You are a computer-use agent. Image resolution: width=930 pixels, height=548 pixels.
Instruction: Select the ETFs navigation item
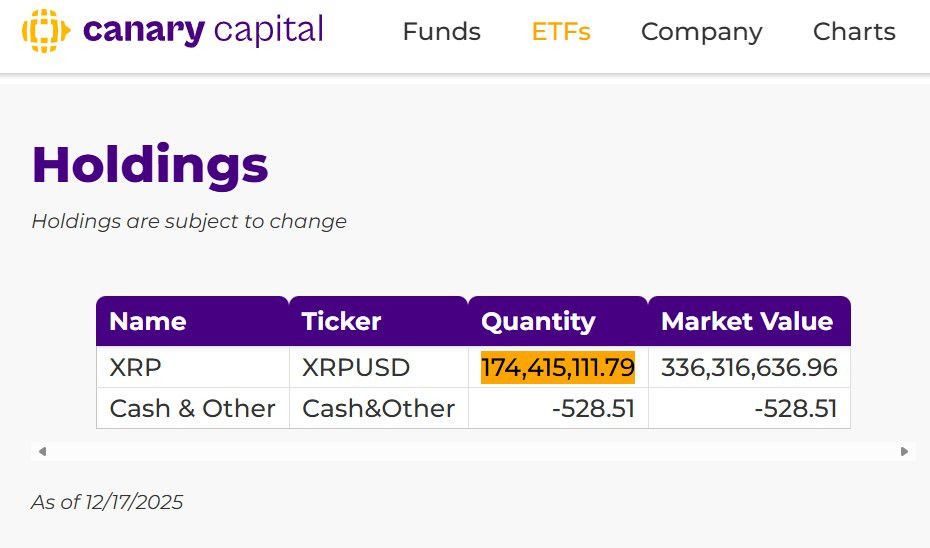click(561, 32)
